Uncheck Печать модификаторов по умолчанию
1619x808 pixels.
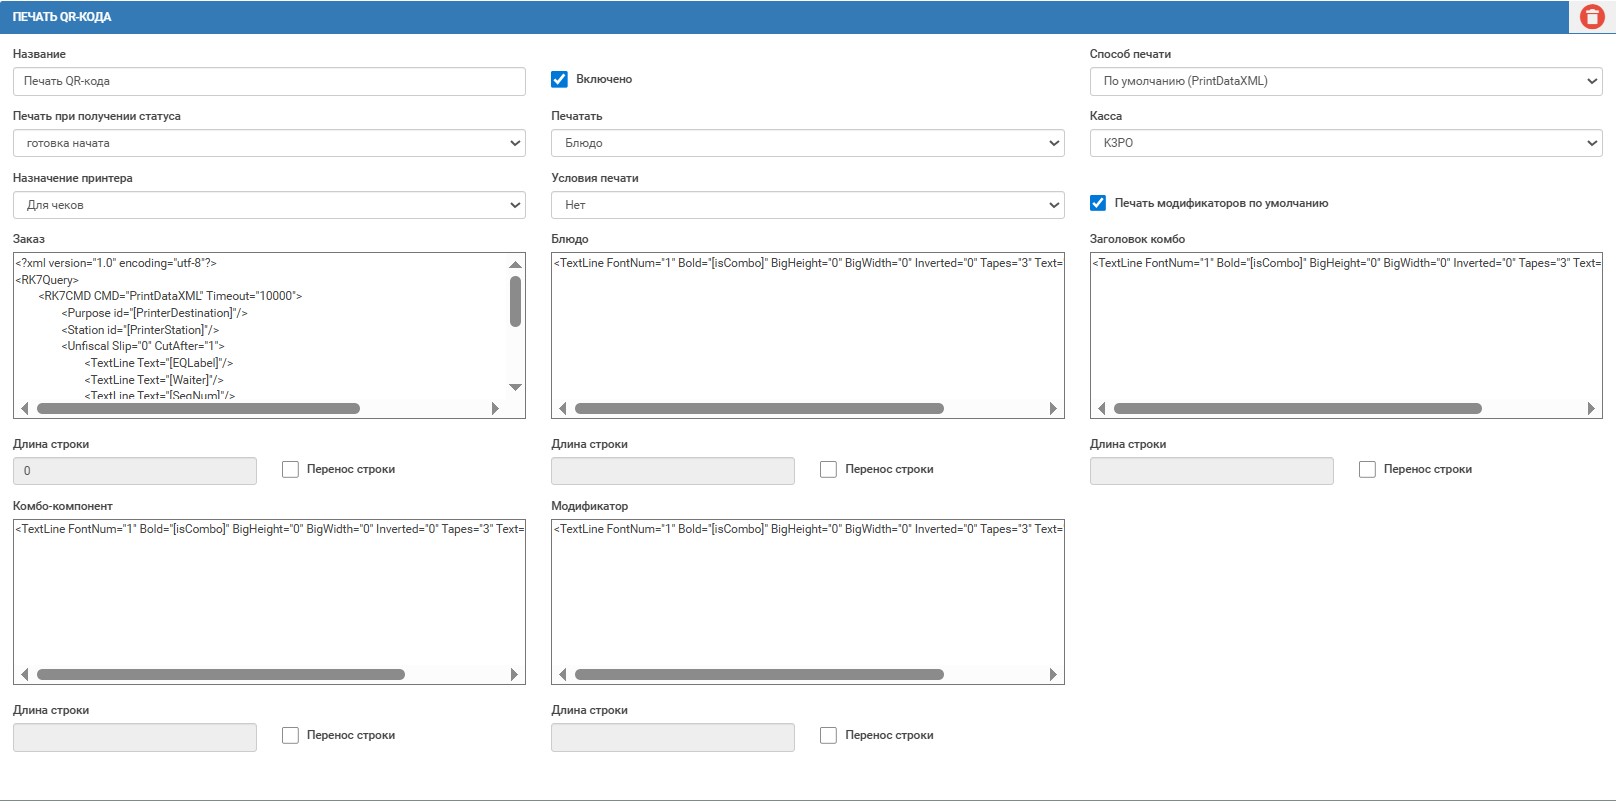coord(1098,203)
